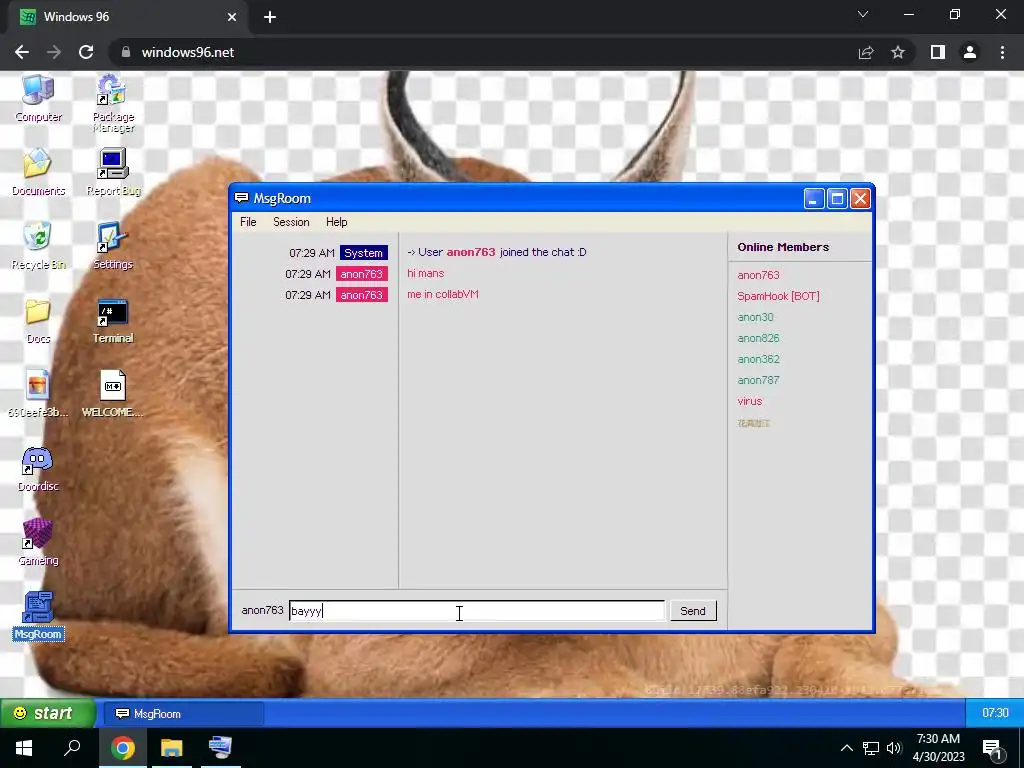The height and width of the screenshot is (768, 1024).
Task: Show hidden system tray icons chevron
Action: click(x=846, y=748)
